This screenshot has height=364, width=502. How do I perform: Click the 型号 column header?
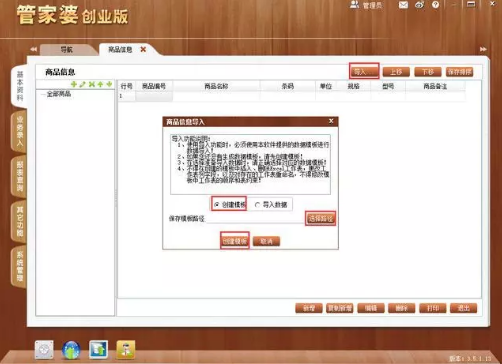[x=388, y=86]
